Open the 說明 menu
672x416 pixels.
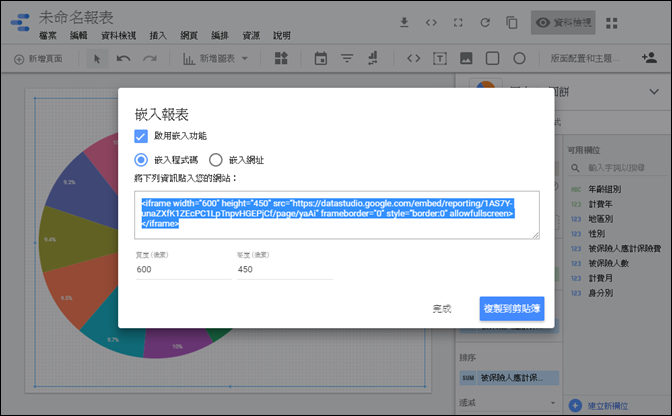click(x=282, y=36)
